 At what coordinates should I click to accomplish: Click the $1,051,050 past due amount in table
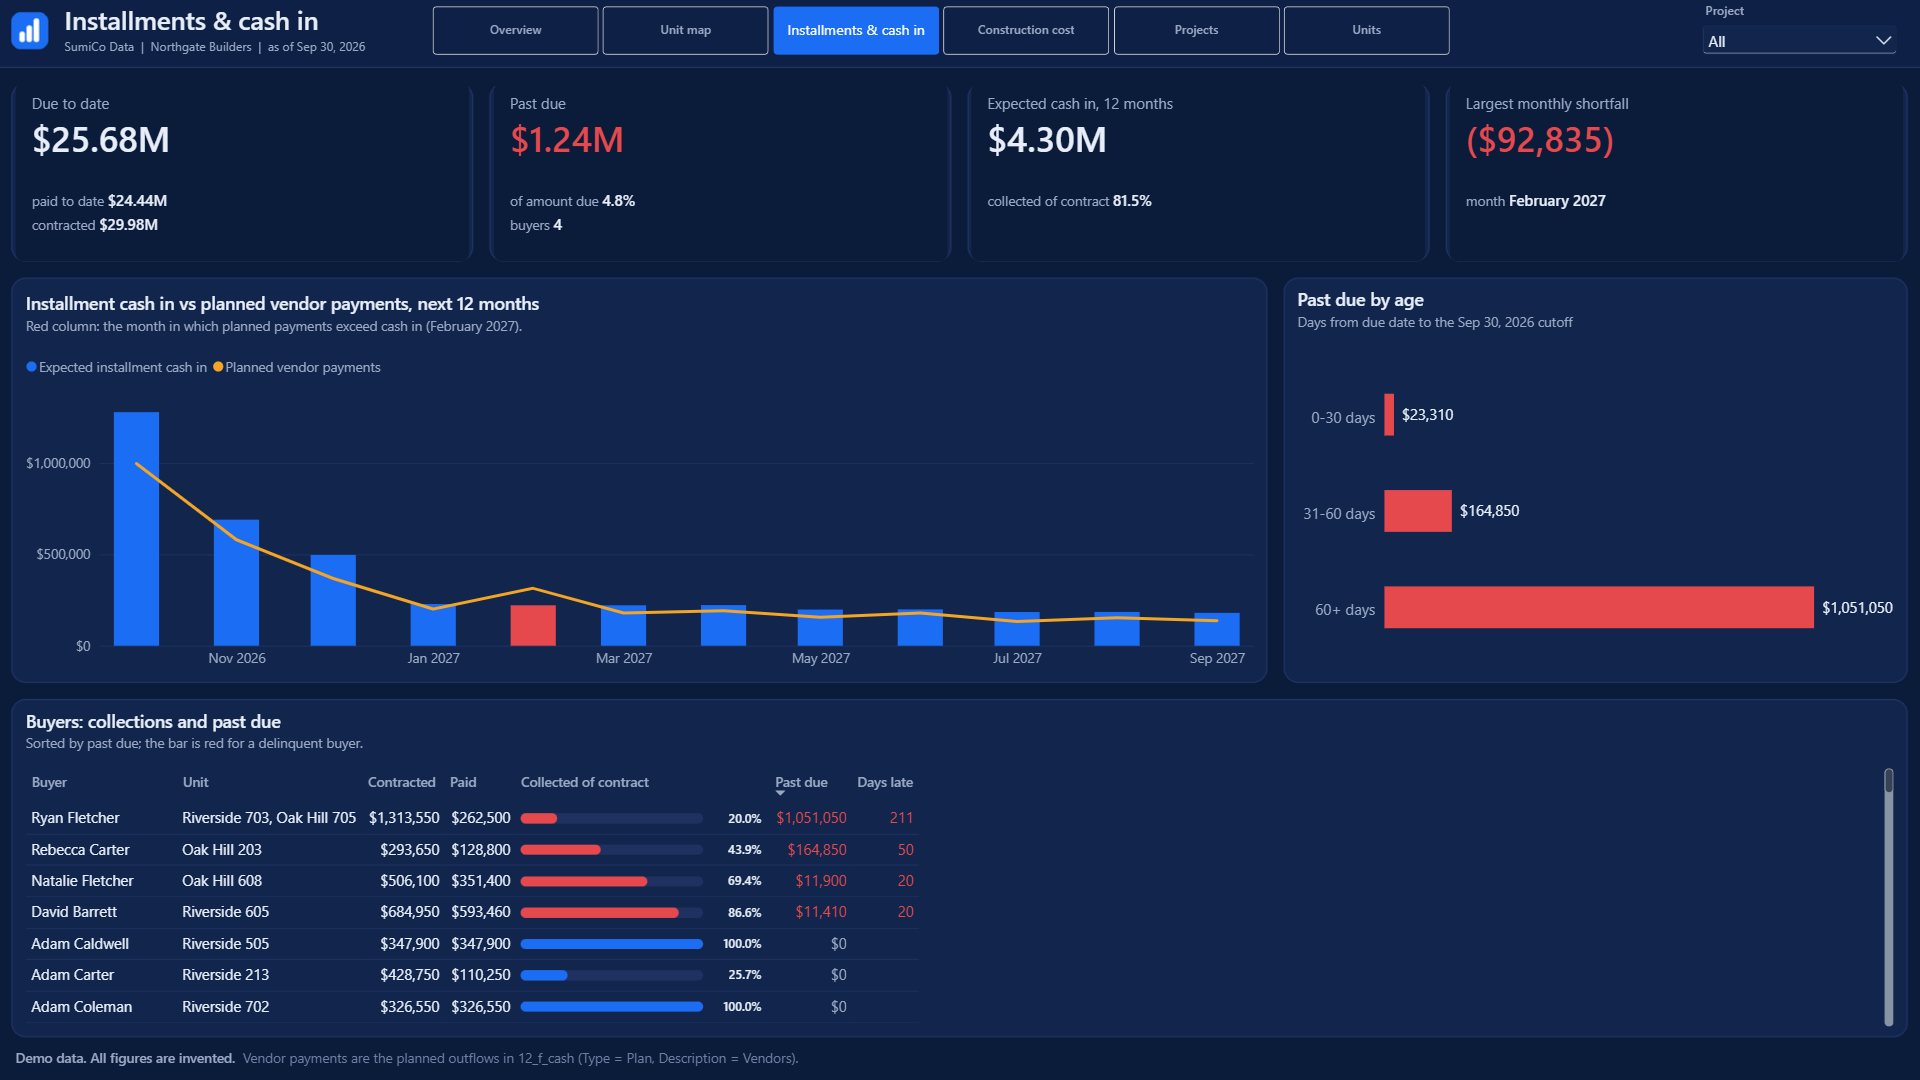pyautogui.click(x=811, y=818)
